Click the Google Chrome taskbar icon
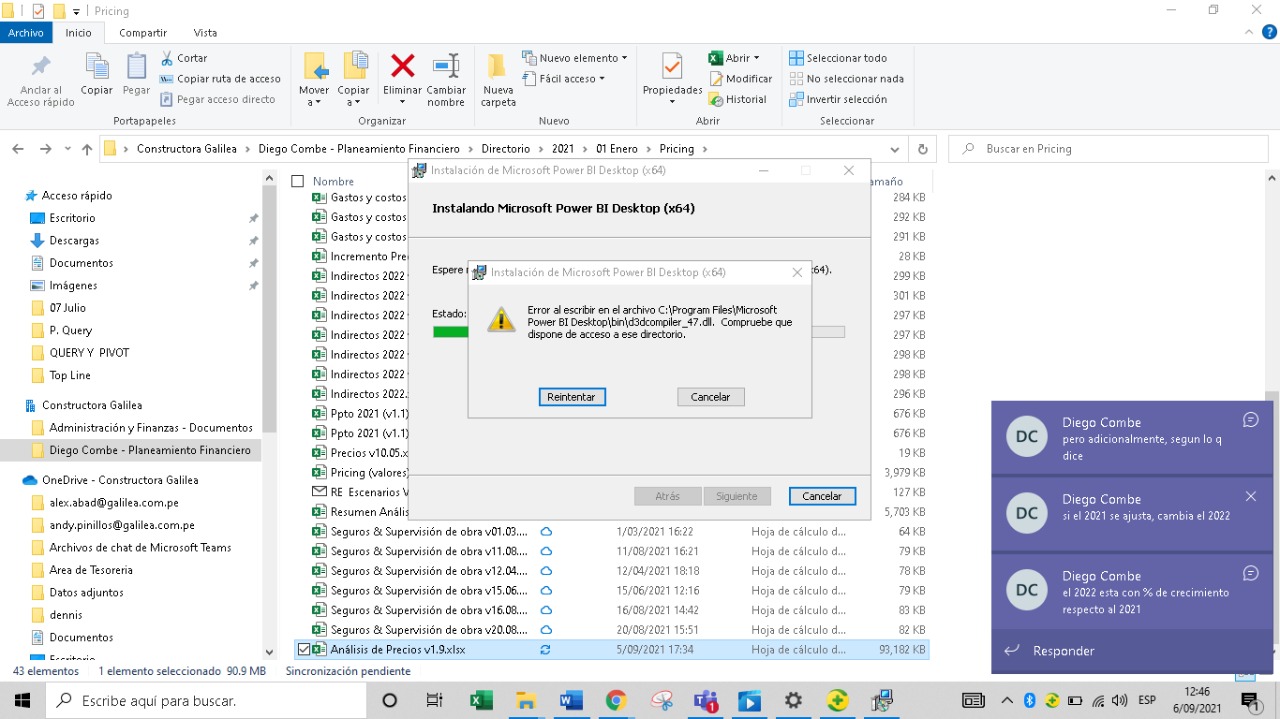 pos(616,701)
